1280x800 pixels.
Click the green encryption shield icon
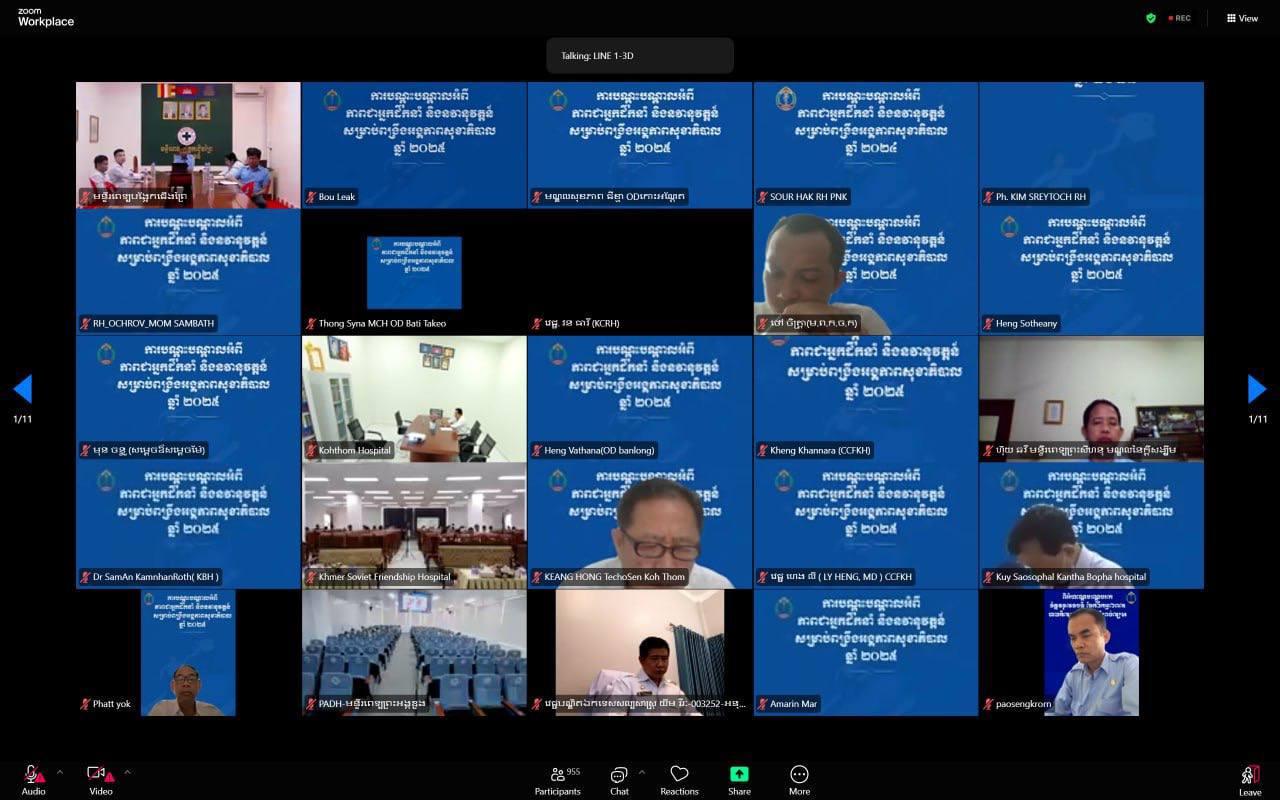(x=1151, y=18)
